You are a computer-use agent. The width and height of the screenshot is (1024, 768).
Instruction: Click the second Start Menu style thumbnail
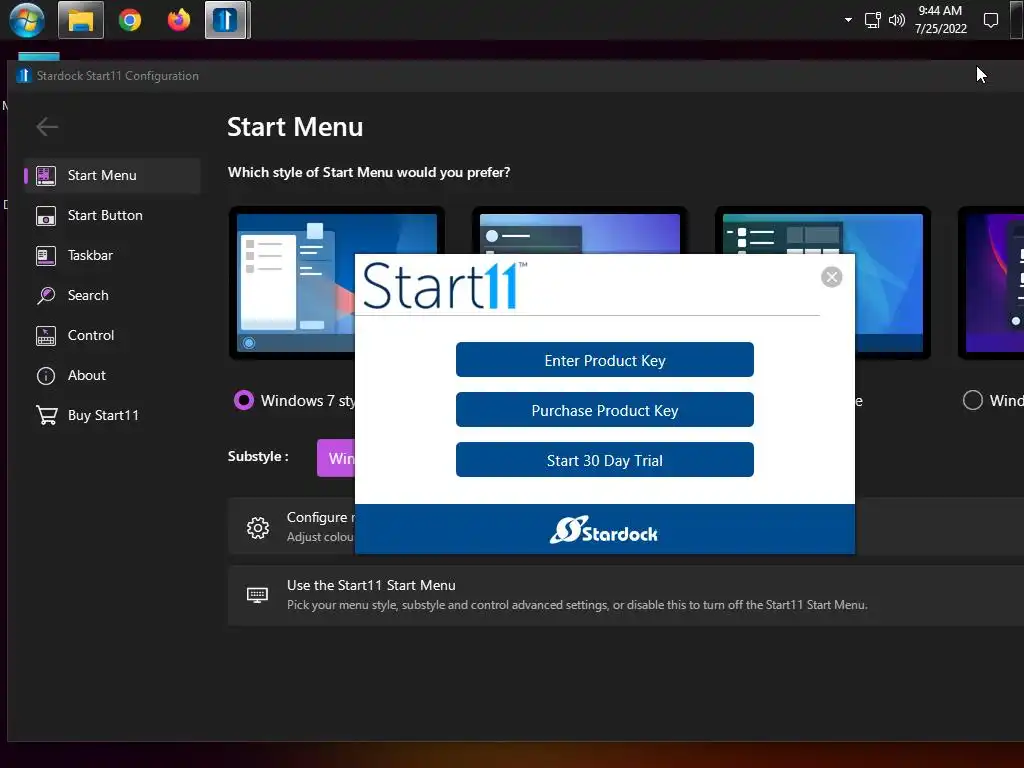point(580,231)
